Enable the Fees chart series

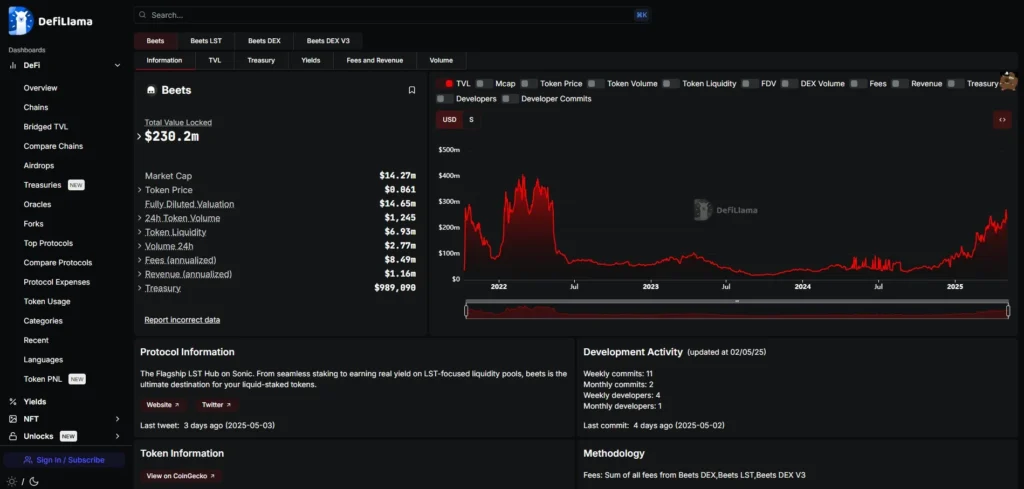[859, 84]
